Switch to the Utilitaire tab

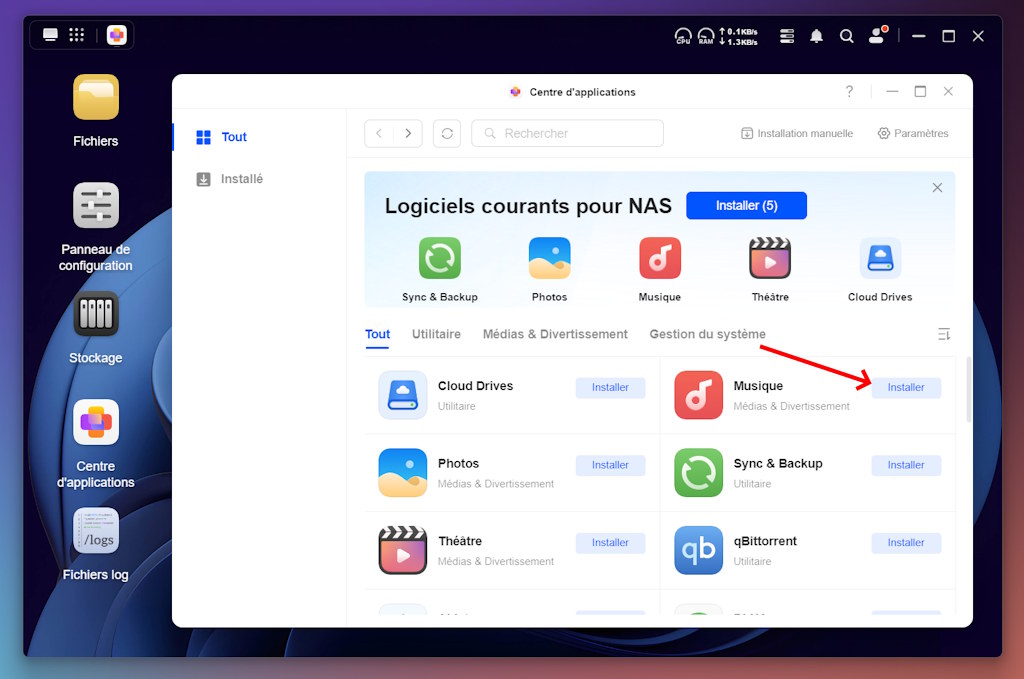[x=436, y=334]
